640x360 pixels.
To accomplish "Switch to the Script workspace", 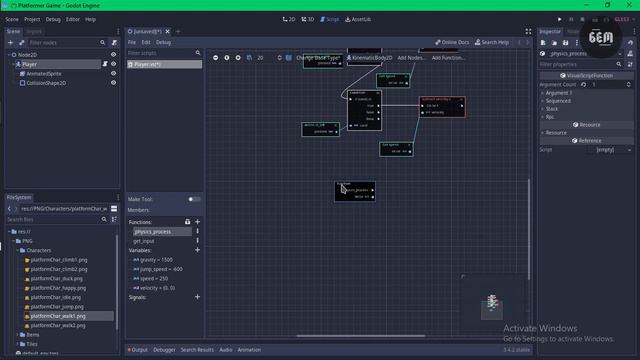I will [329, 19].
